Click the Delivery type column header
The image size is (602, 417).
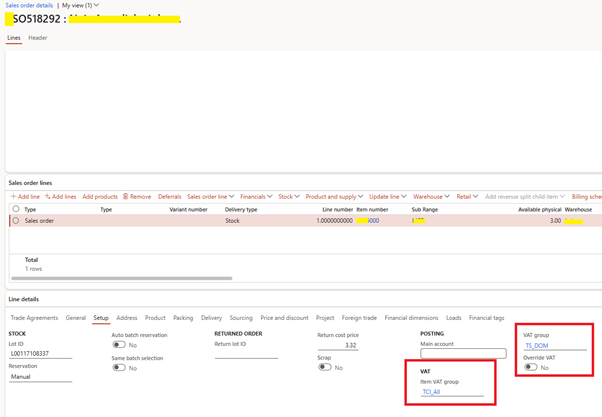[241, 210]
